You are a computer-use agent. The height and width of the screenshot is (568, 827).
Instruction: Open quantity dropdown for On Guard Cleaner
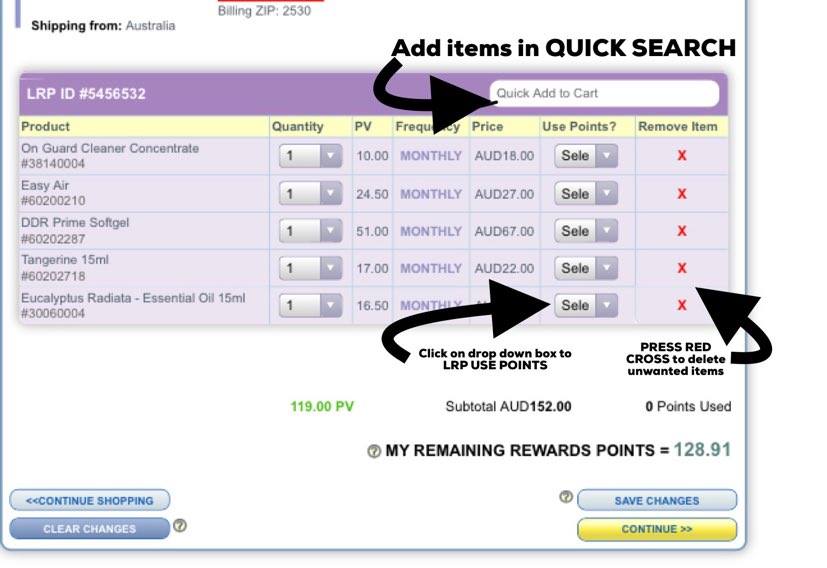coord(310,157)
